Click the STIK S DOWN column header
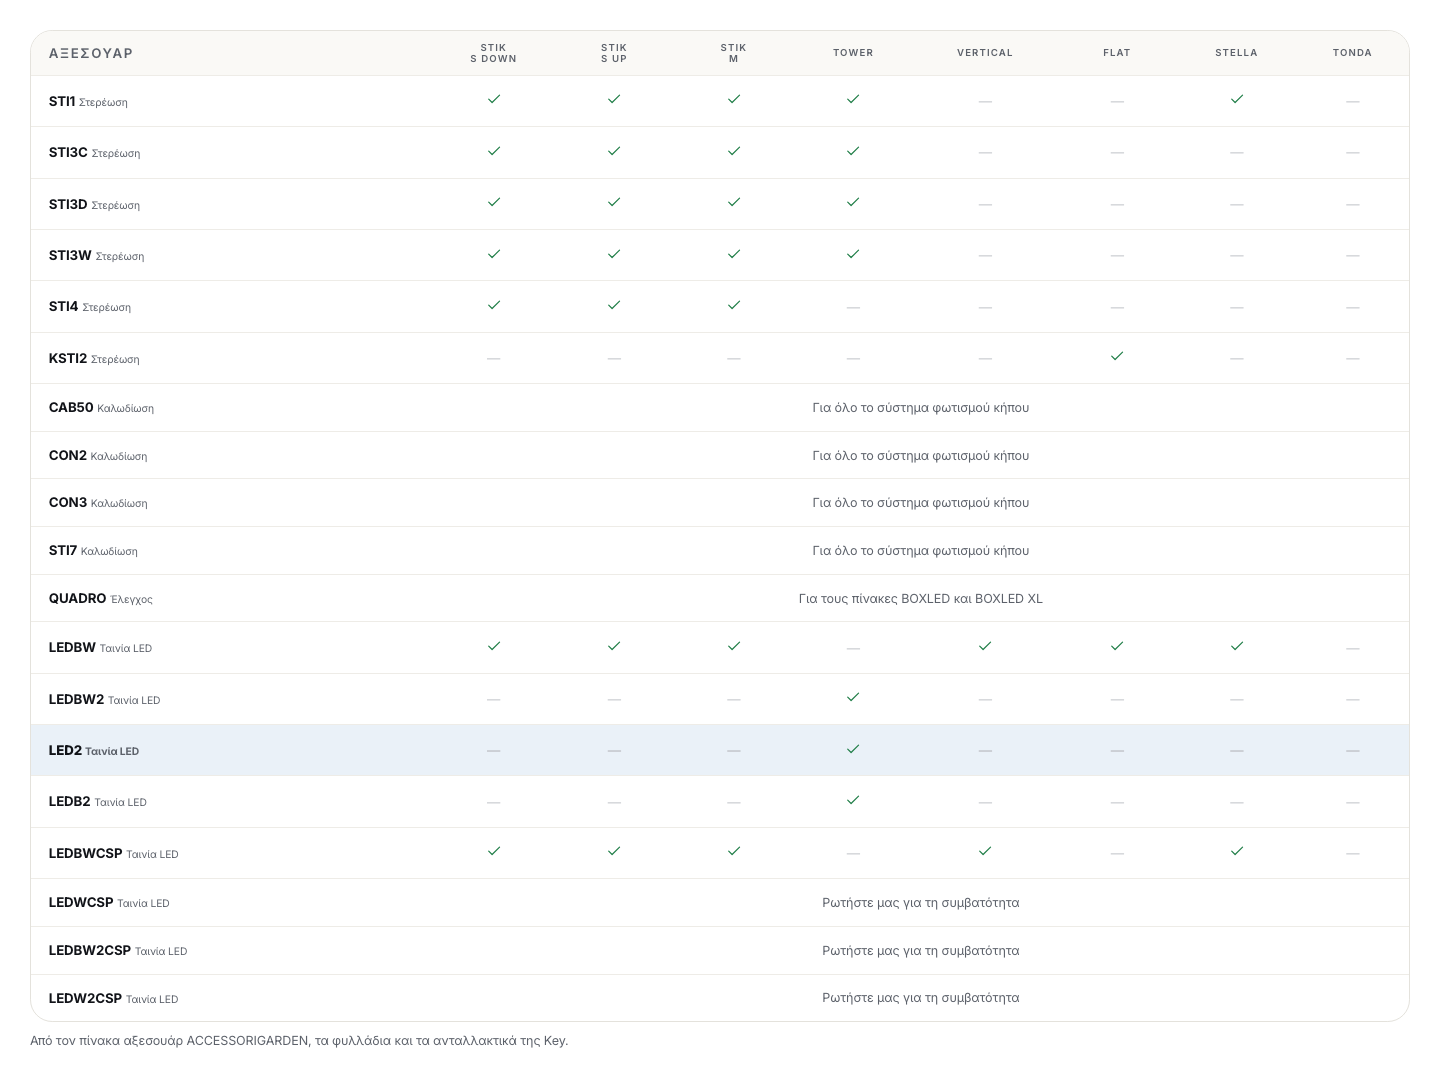This screenshot has width=1440, height=1080. pos(494,53)
